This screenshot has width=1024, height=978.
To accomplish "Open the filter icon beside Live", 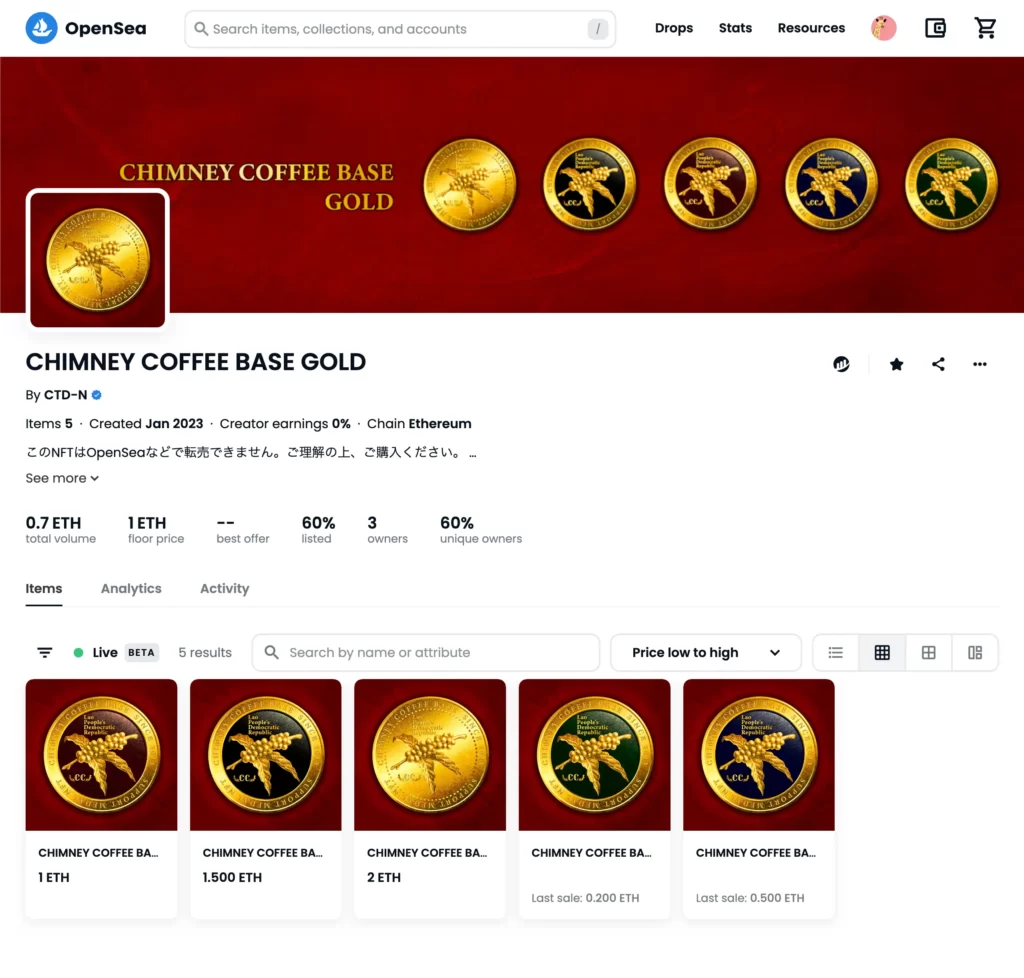I will tap(44, 652).
